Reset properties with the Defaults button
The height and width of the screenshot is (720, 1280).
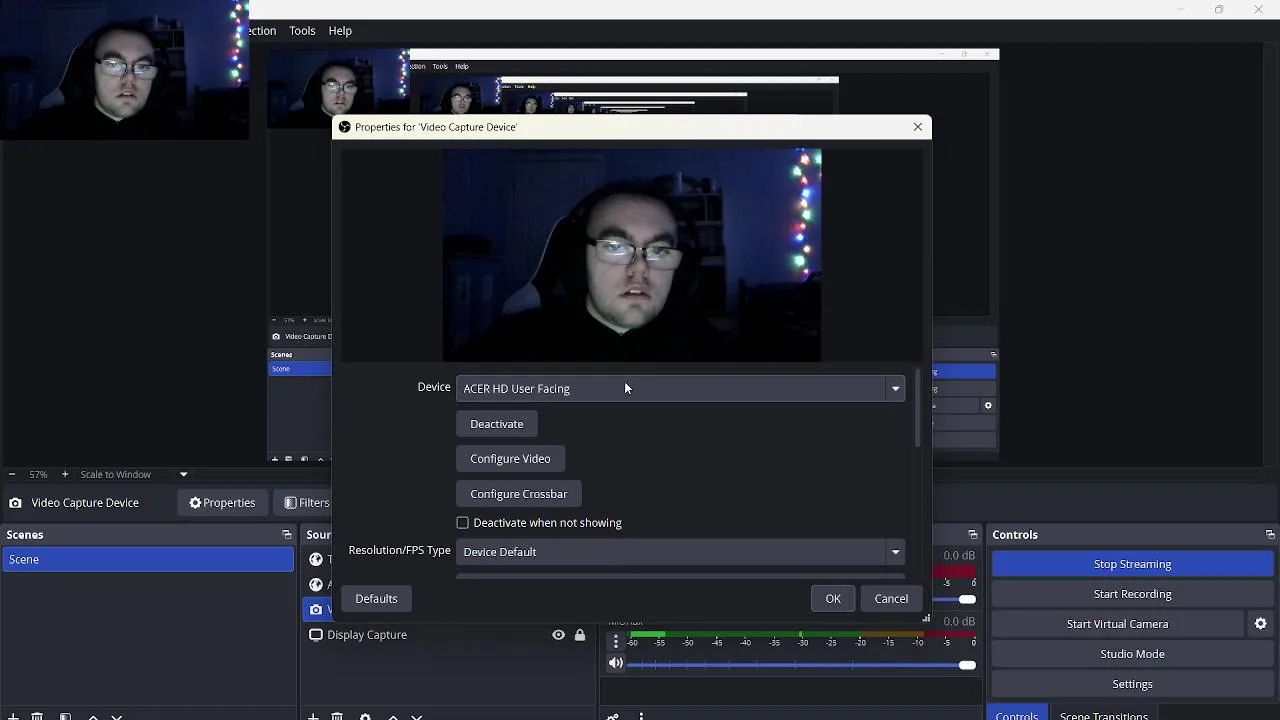pyautogui.click(x=376, y=599)
